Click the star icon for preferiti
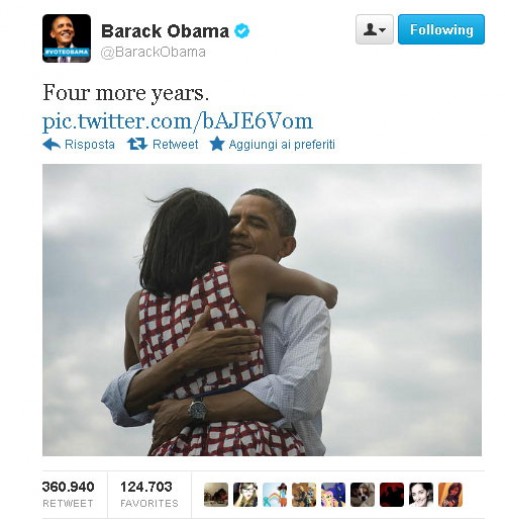 [x=217, y=144]
